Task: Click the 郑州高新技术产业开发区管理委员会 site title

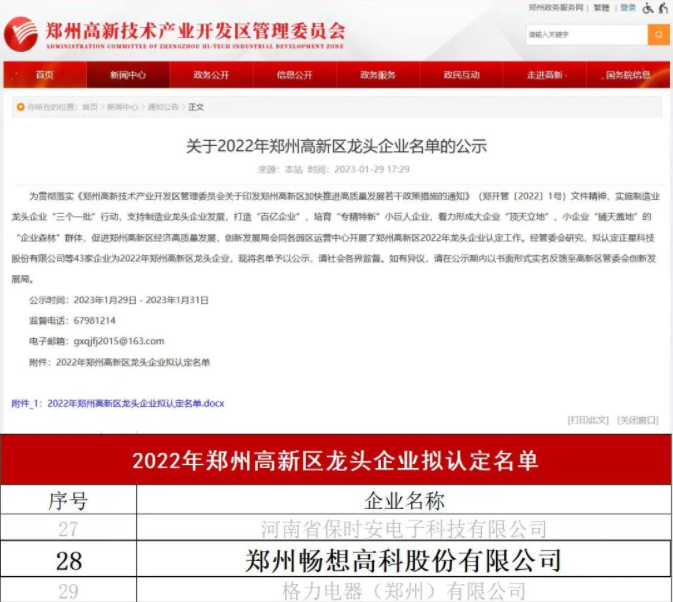Action: point(195,30)
